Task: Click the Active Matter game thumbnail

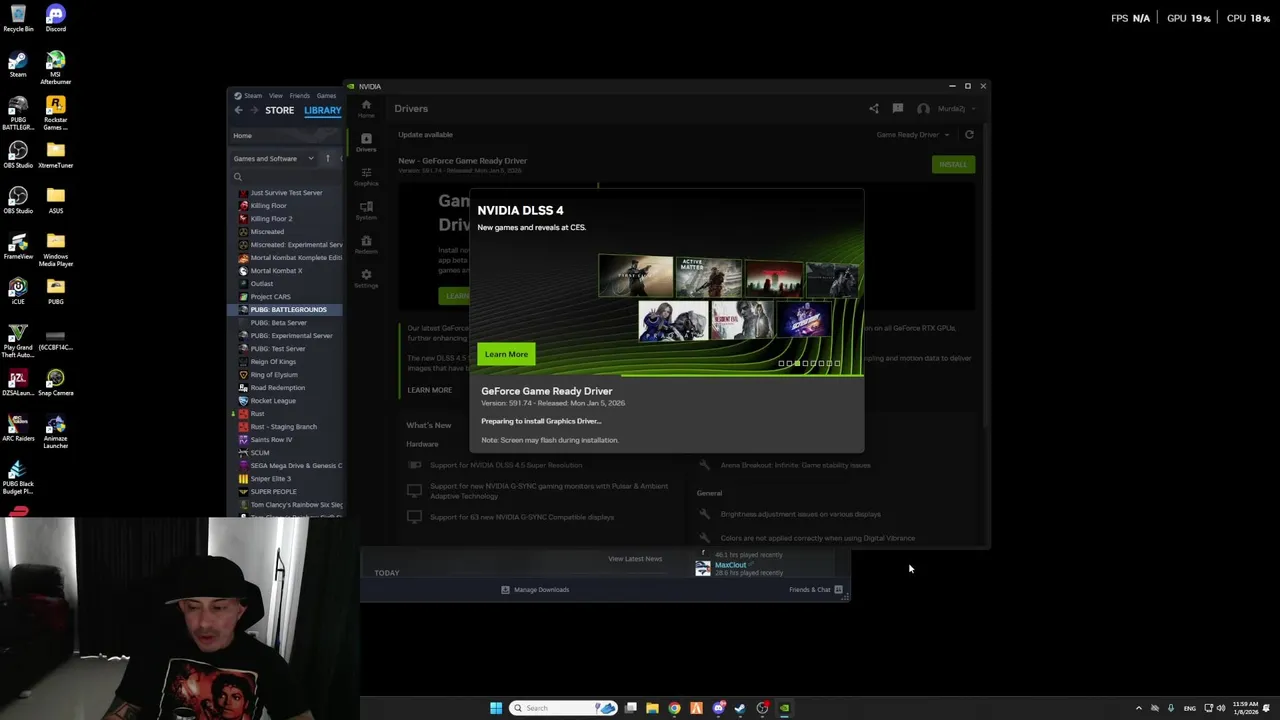Action: pyautogui.click(x=707, y=277)
